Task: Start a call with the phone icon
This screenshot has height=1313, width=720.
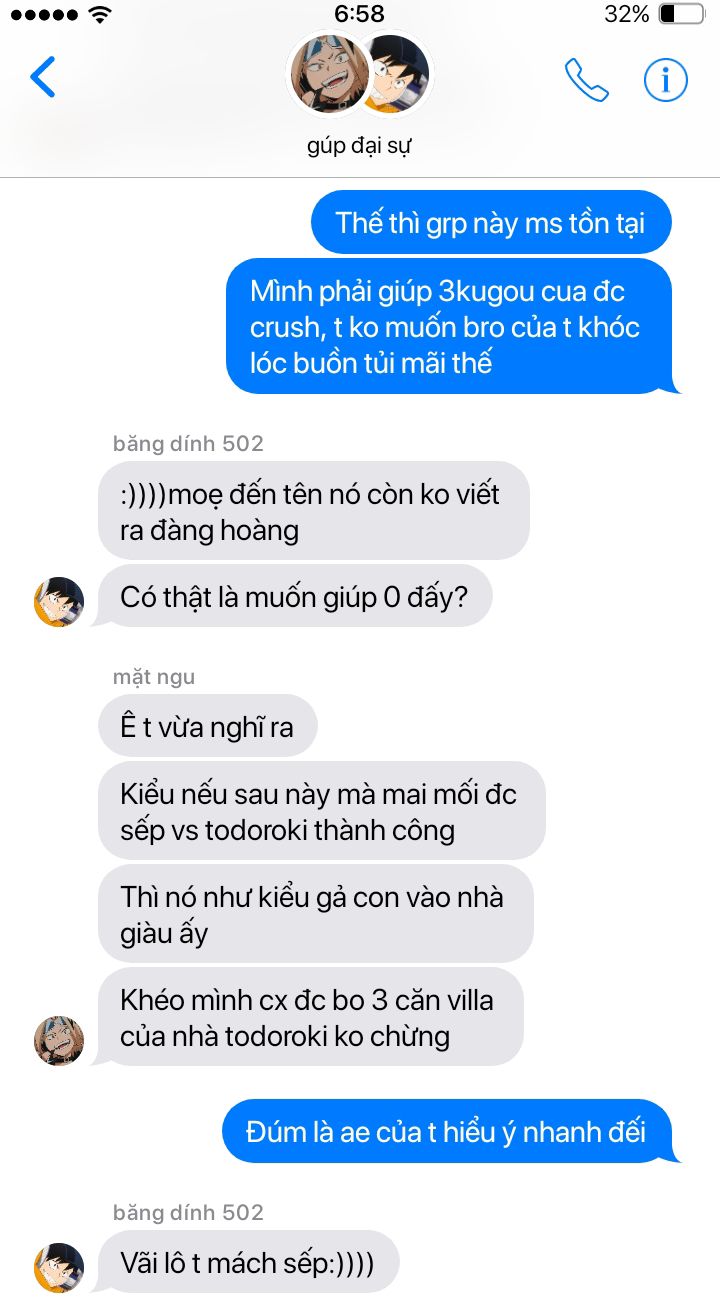Action: coord(586,80)
